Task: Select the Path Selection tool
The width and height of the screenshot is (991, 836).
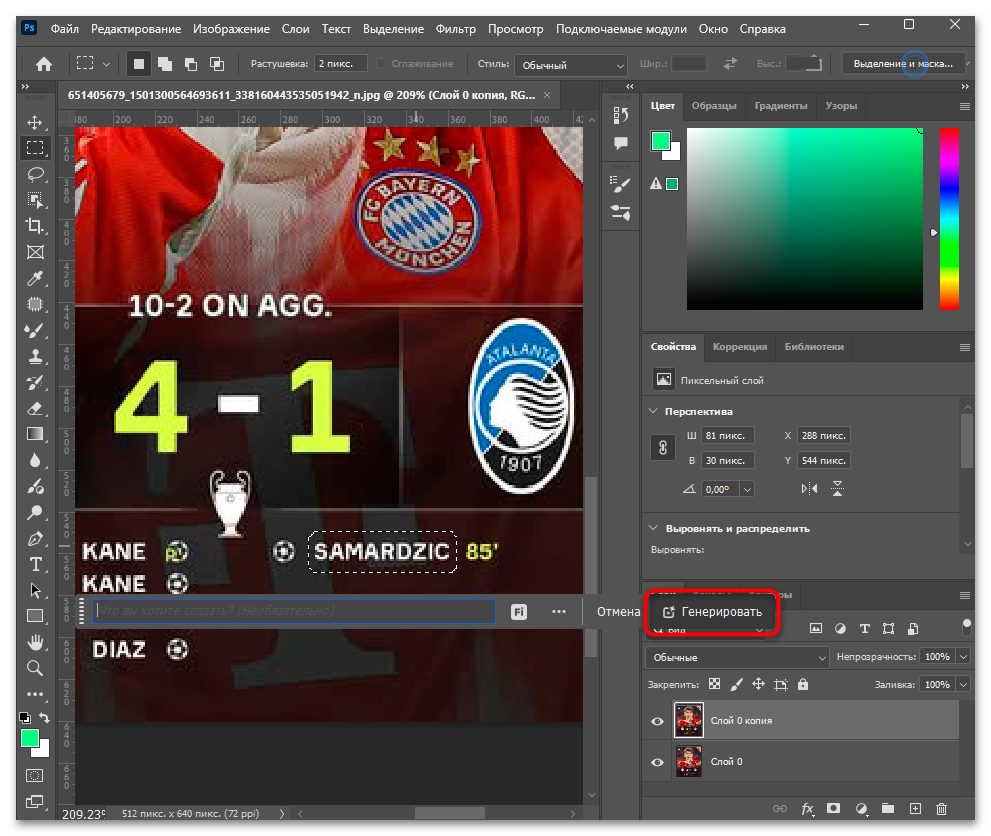Action: [x=35, y=590]
